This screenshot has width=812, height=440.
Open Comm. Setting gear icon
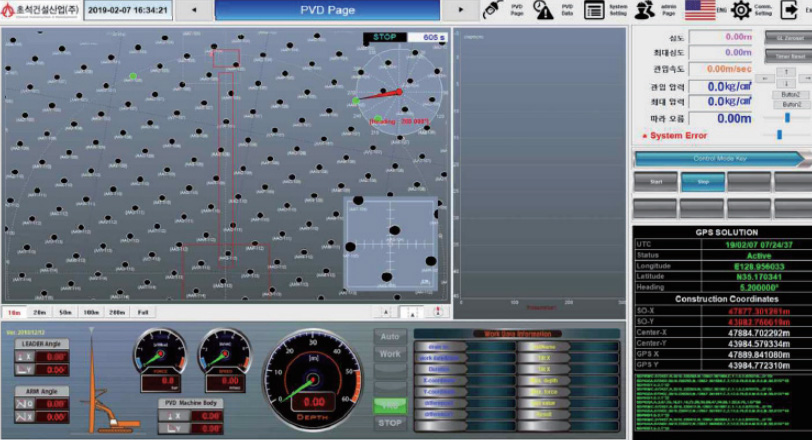point(741,10)
